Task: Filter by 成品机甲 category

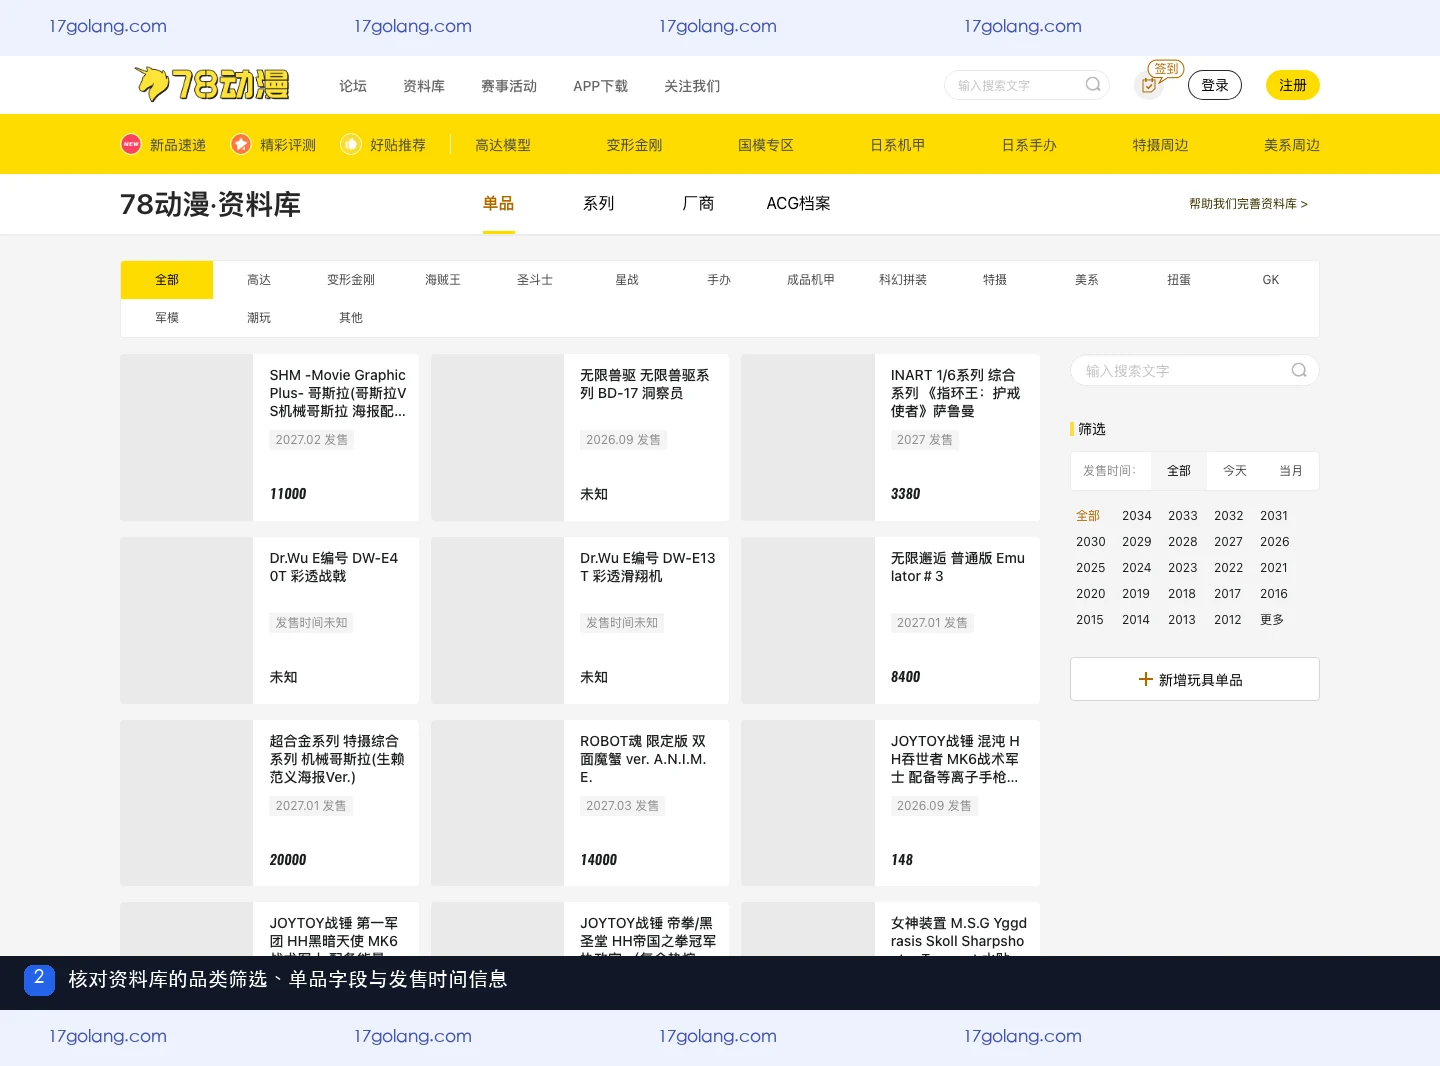Action: pyautogui.click(x=811, y=280)
